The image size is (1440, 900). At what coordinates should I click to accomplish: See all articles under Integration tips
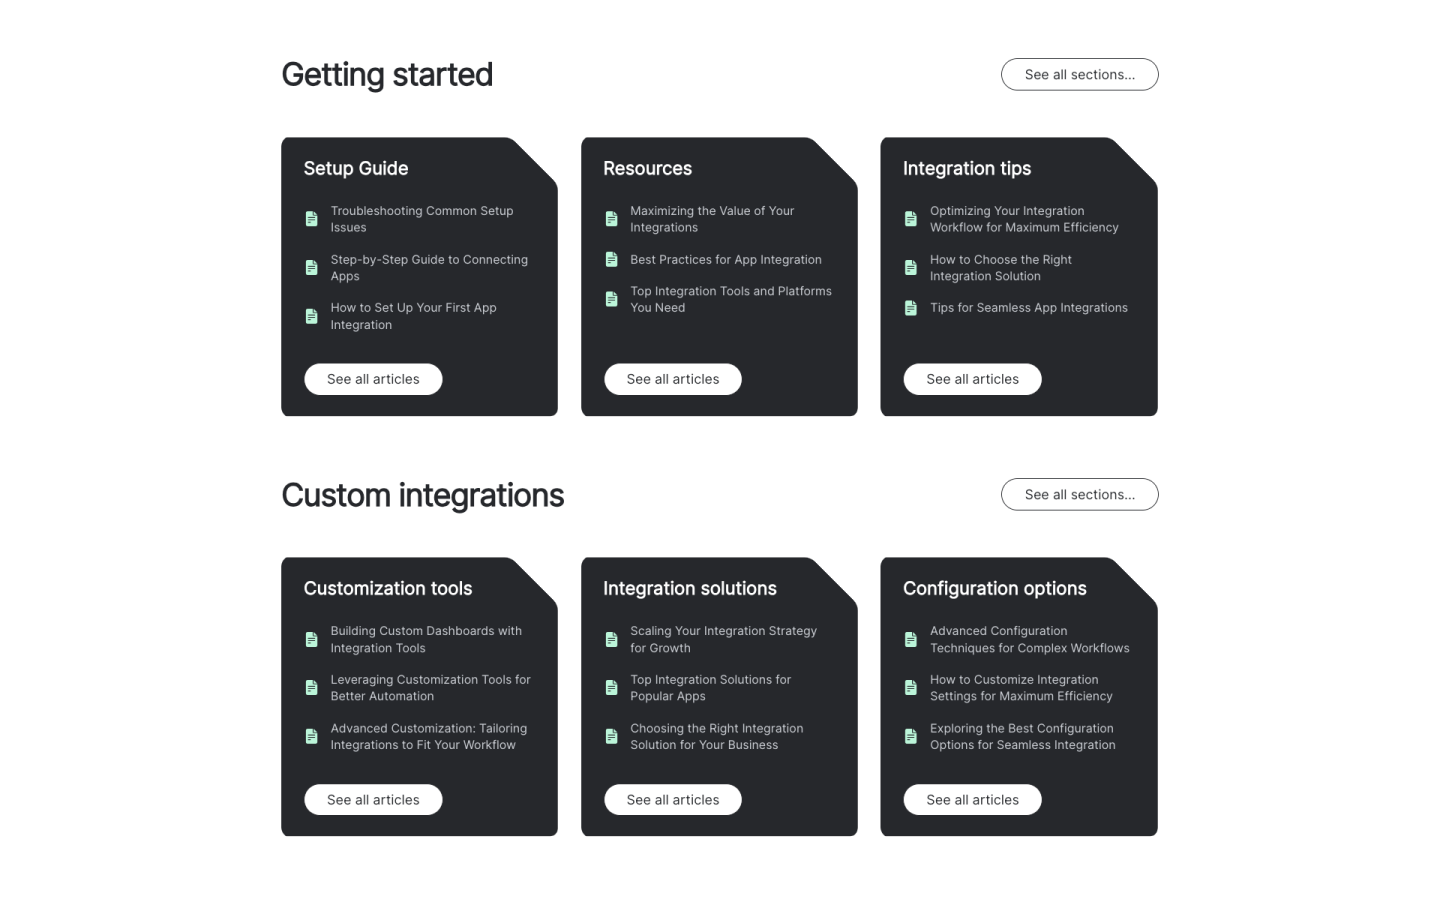972,380
